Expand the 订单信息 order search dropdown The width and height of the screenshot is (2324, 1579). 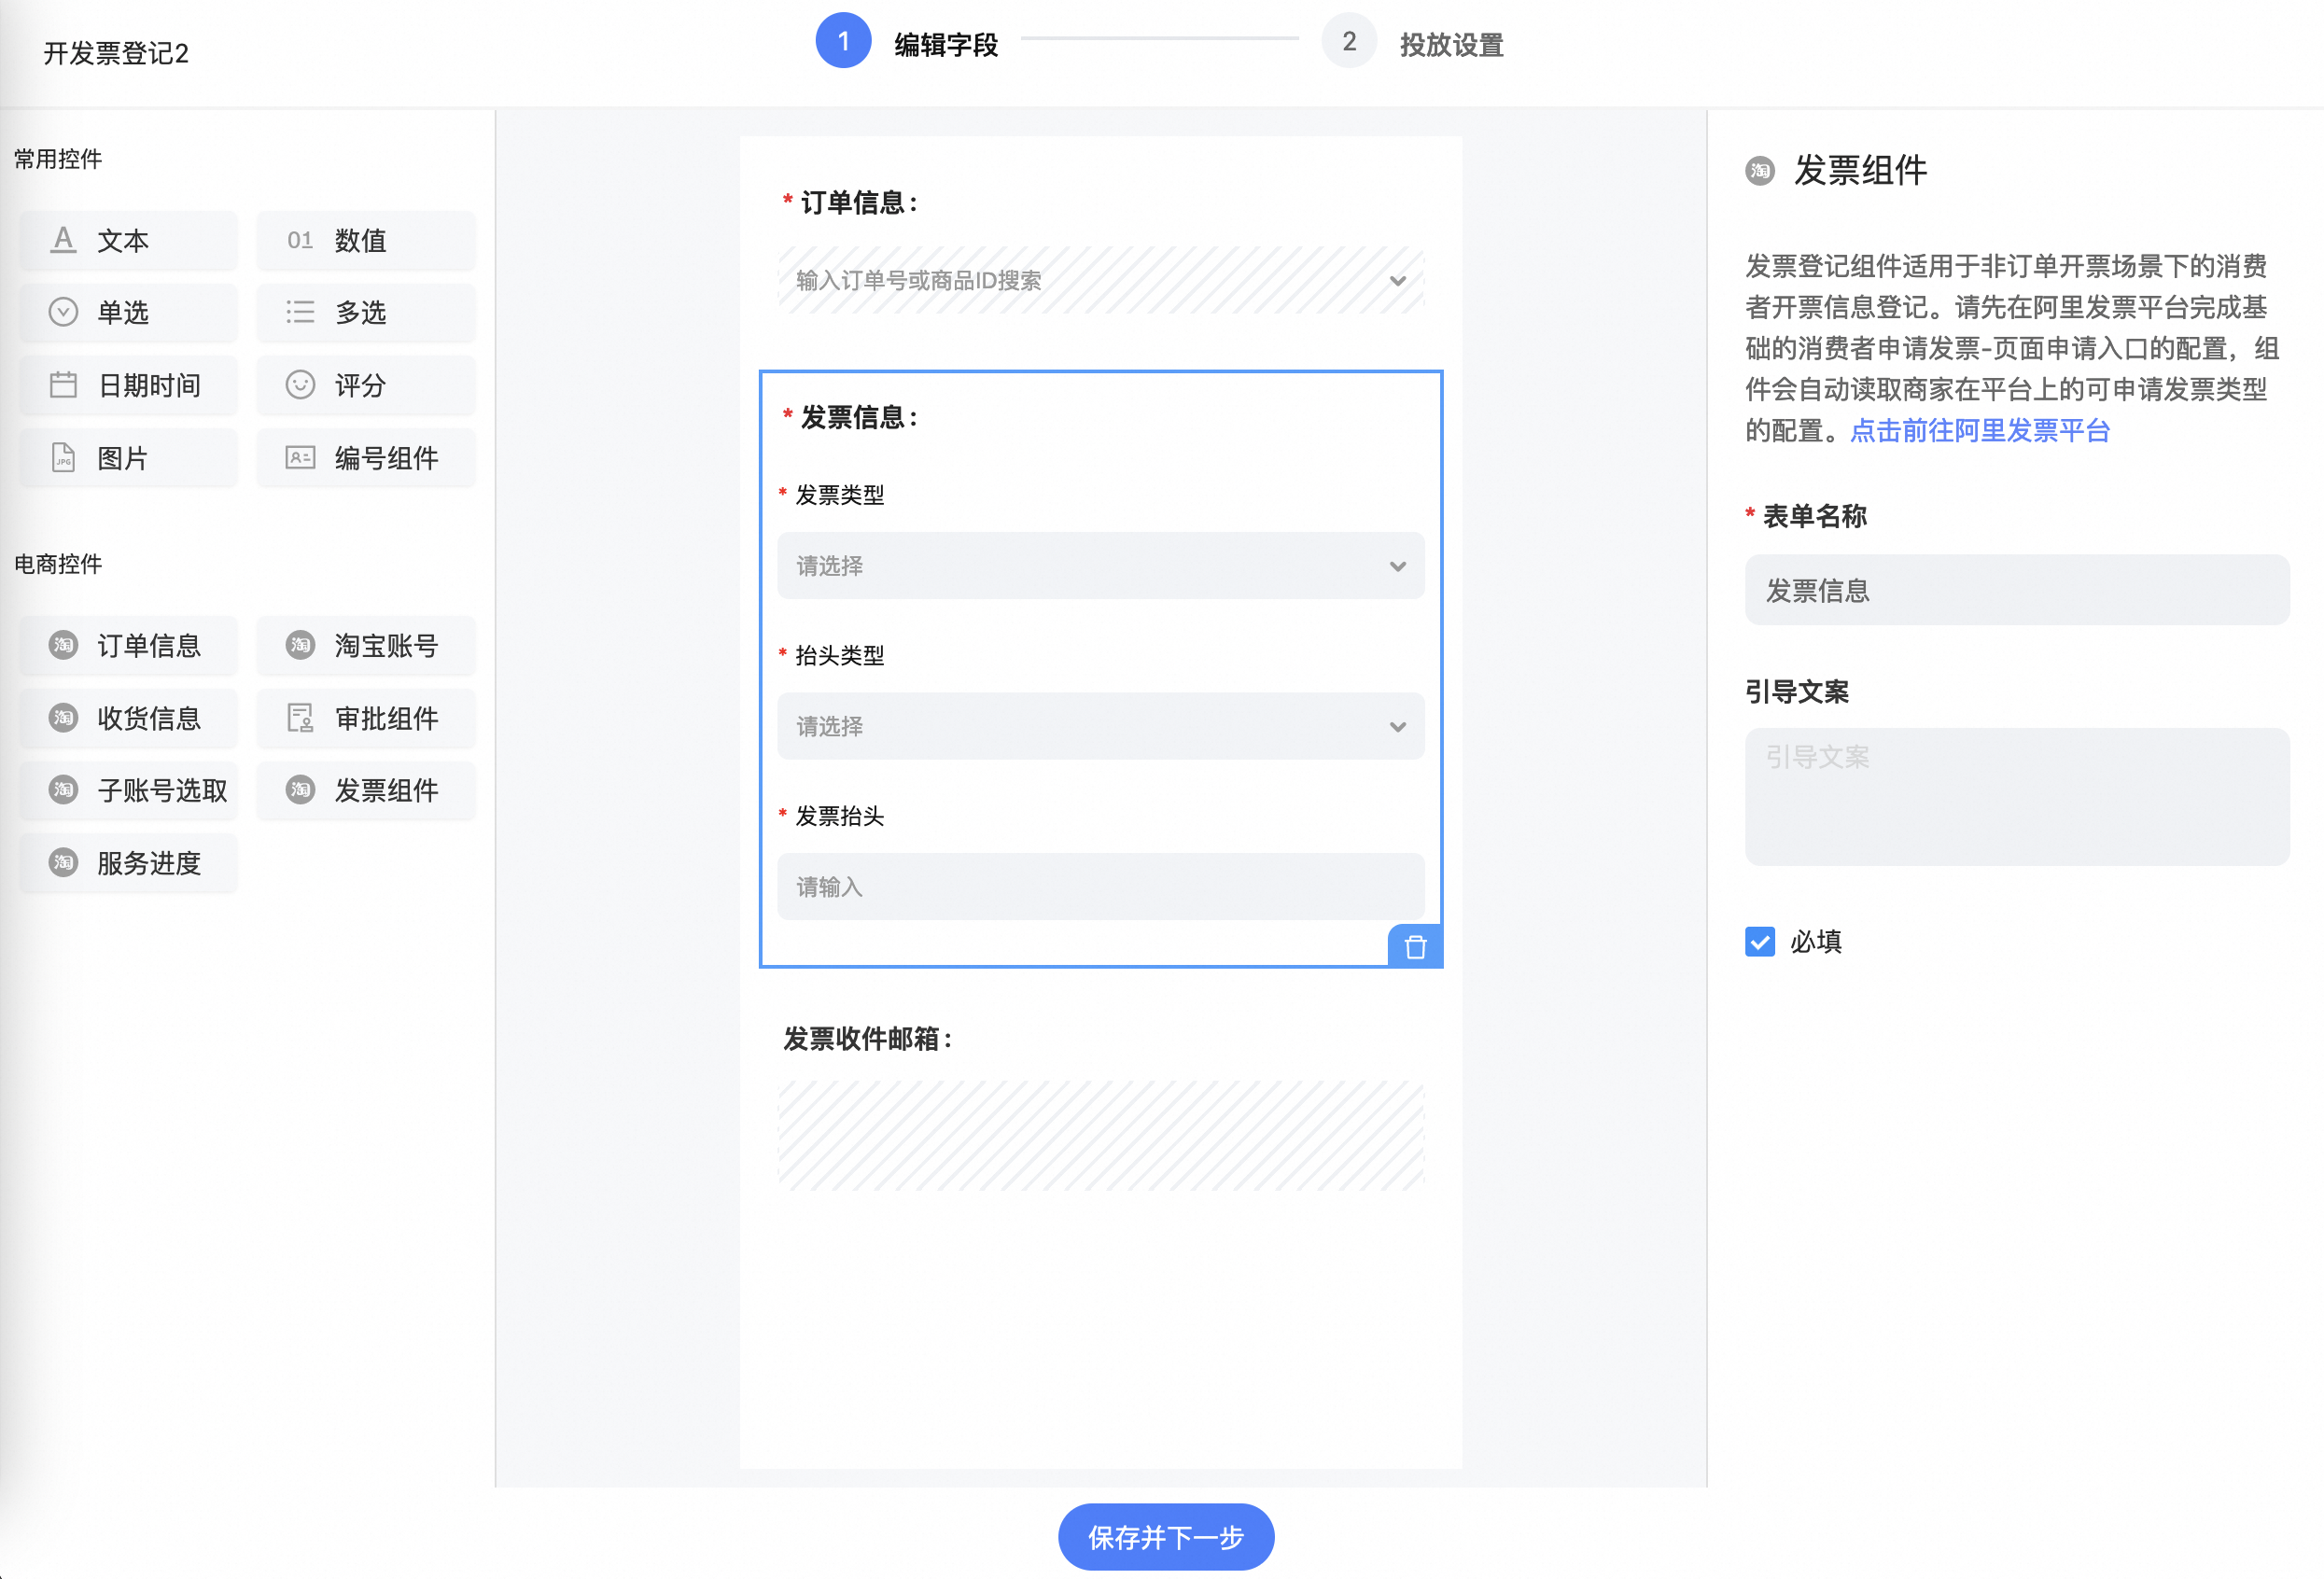point(1396,280)
